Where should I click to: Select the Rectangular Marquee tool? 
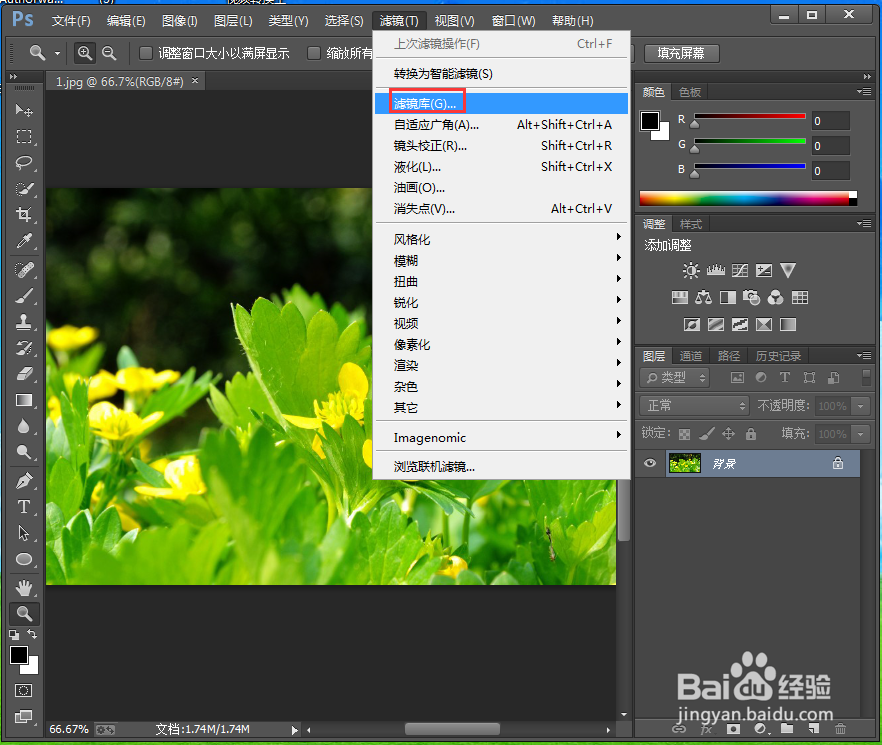pos(24,136)
